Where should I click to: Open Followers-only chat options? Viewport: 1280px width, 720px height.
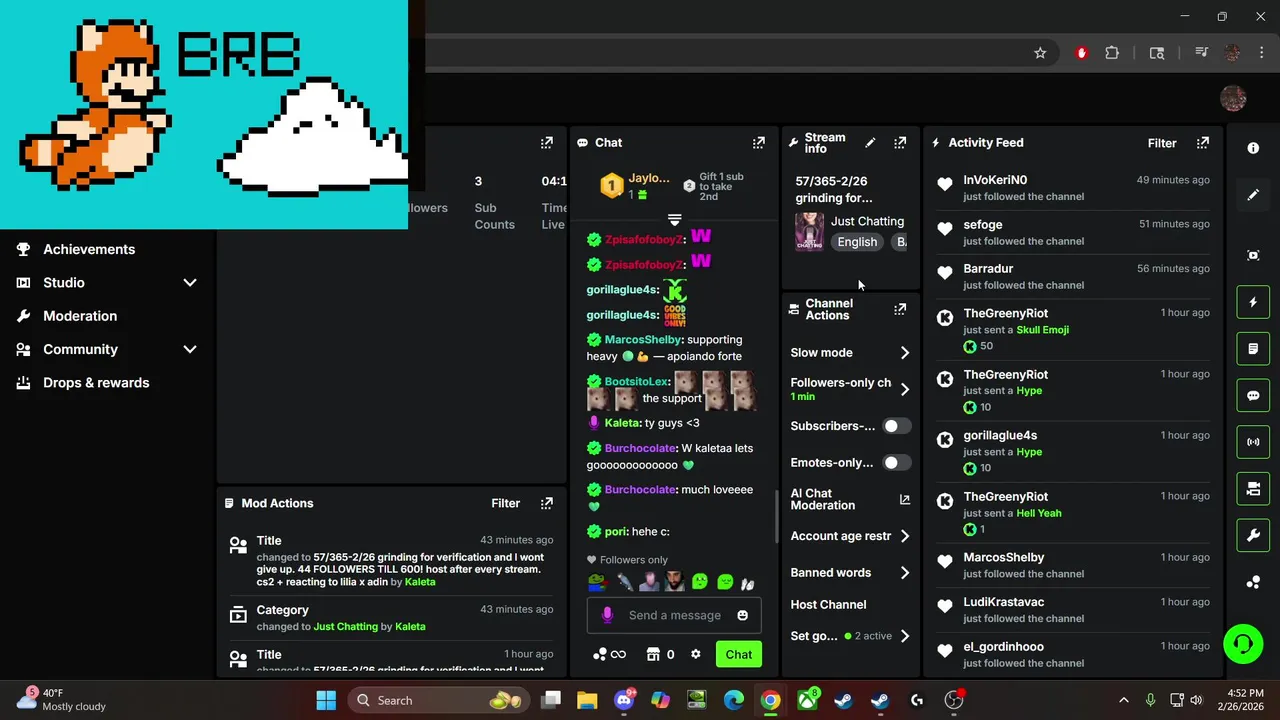click(x=850, y=389)
